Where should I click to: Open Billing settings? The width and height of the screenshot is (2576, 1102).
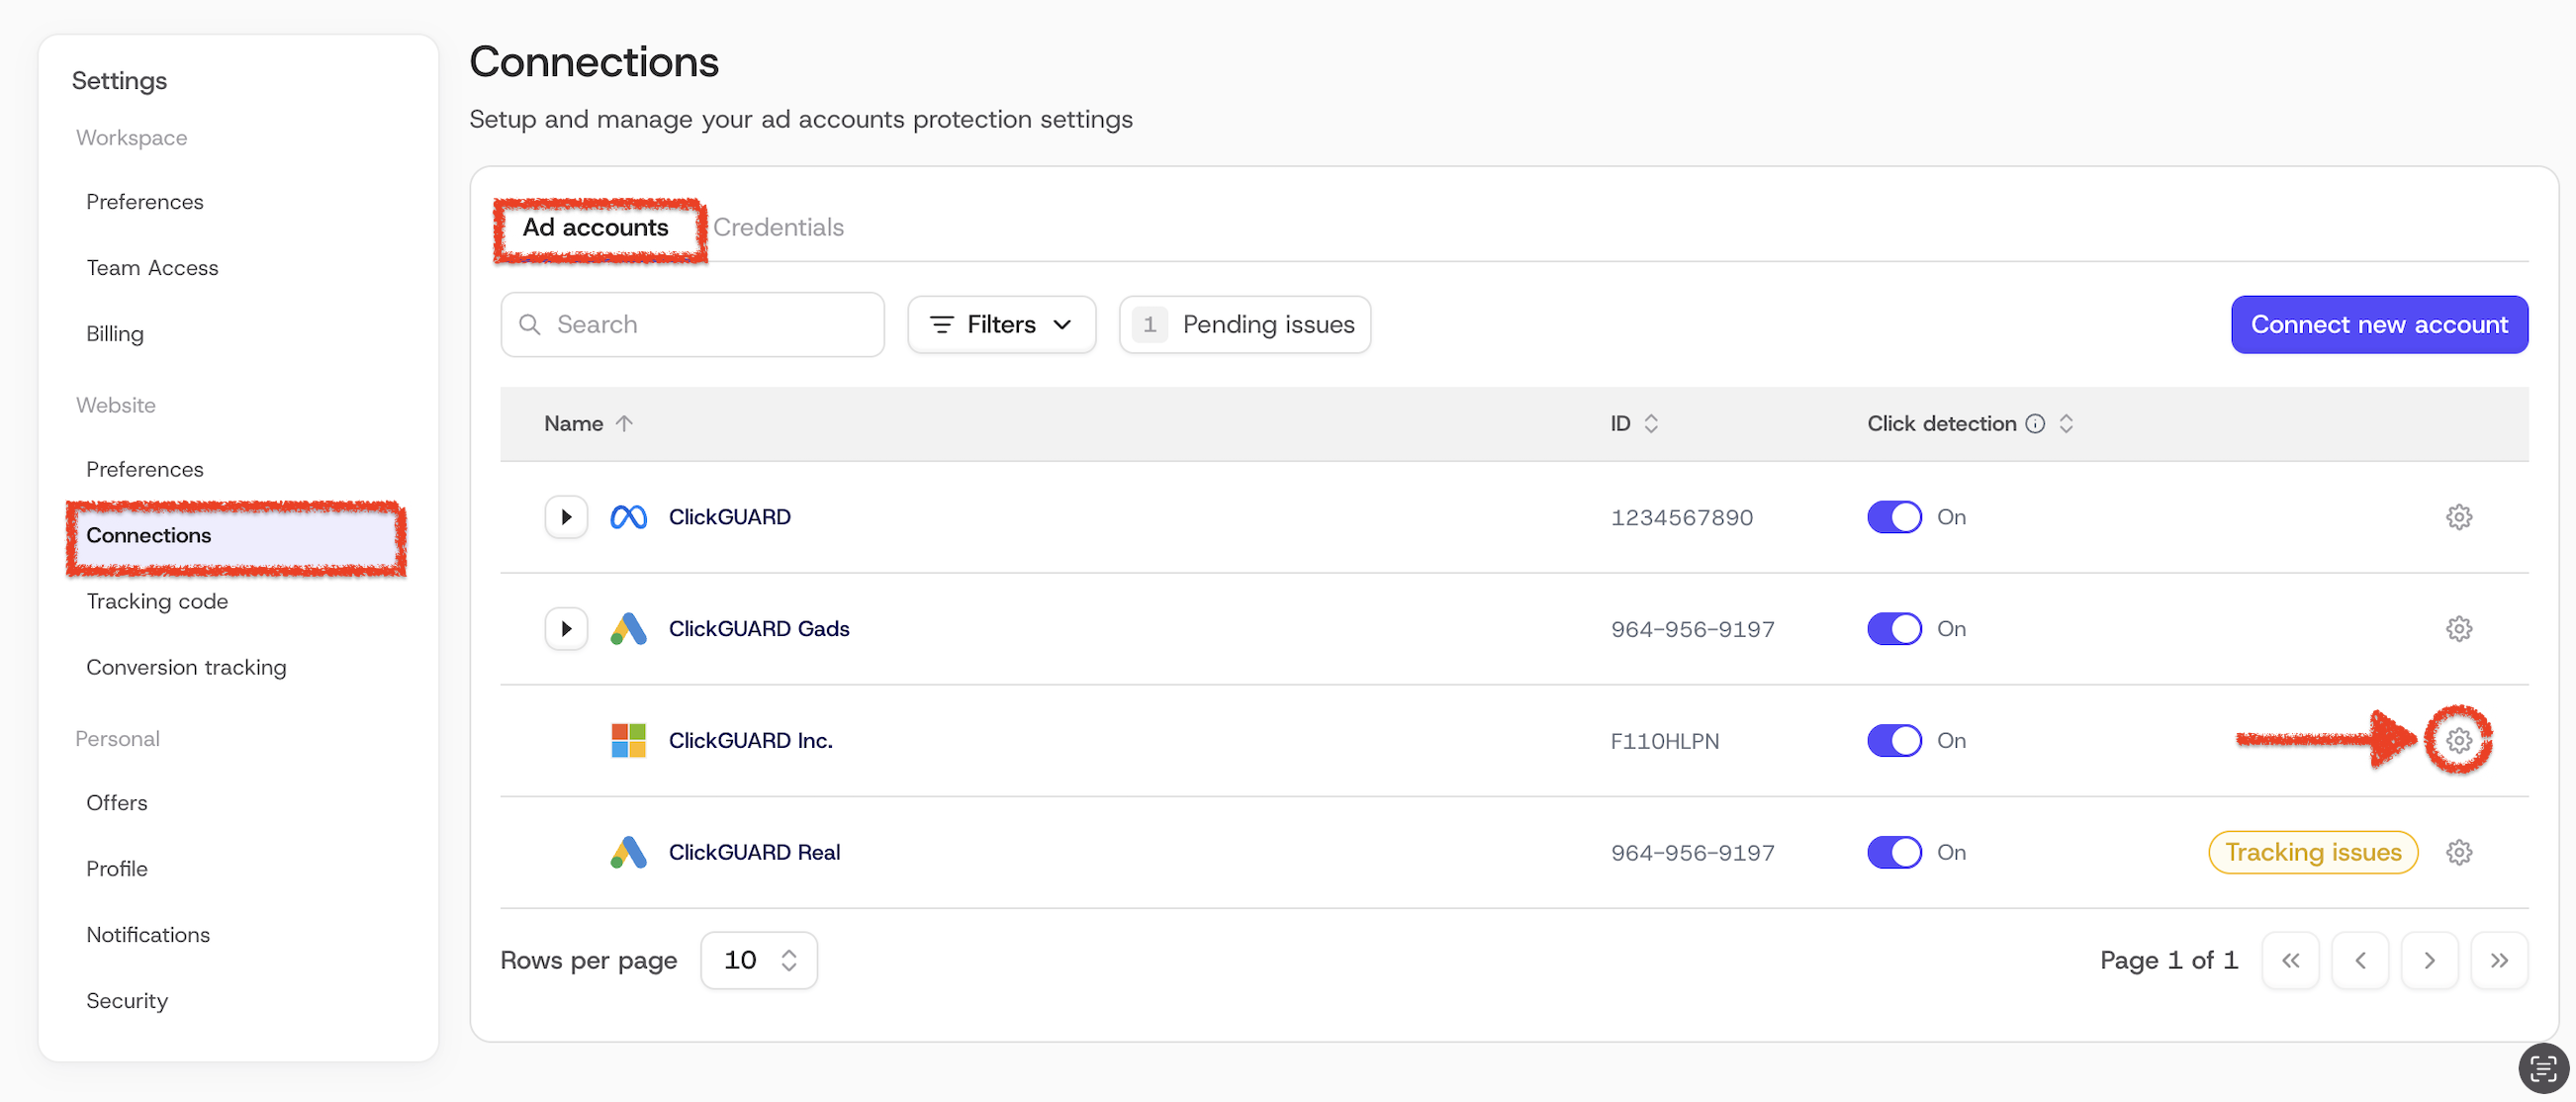coord(114,334)
